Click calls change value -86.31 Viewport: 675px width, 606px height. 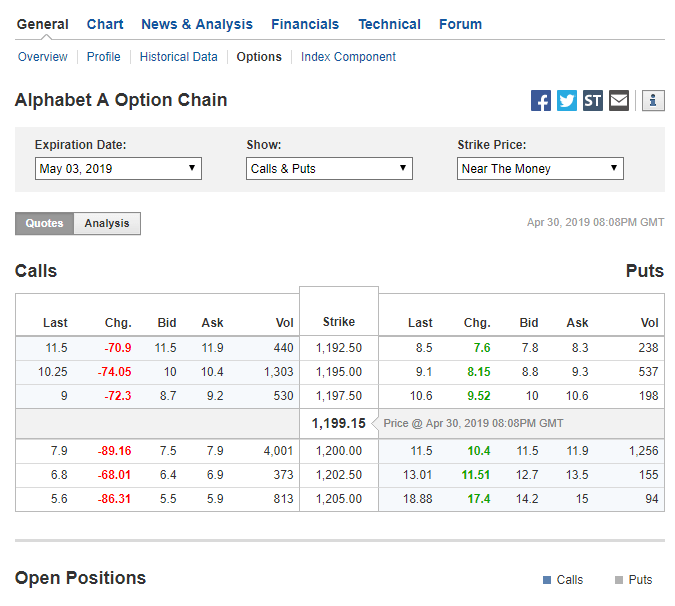pyautogui.click(x=114, y=499)
